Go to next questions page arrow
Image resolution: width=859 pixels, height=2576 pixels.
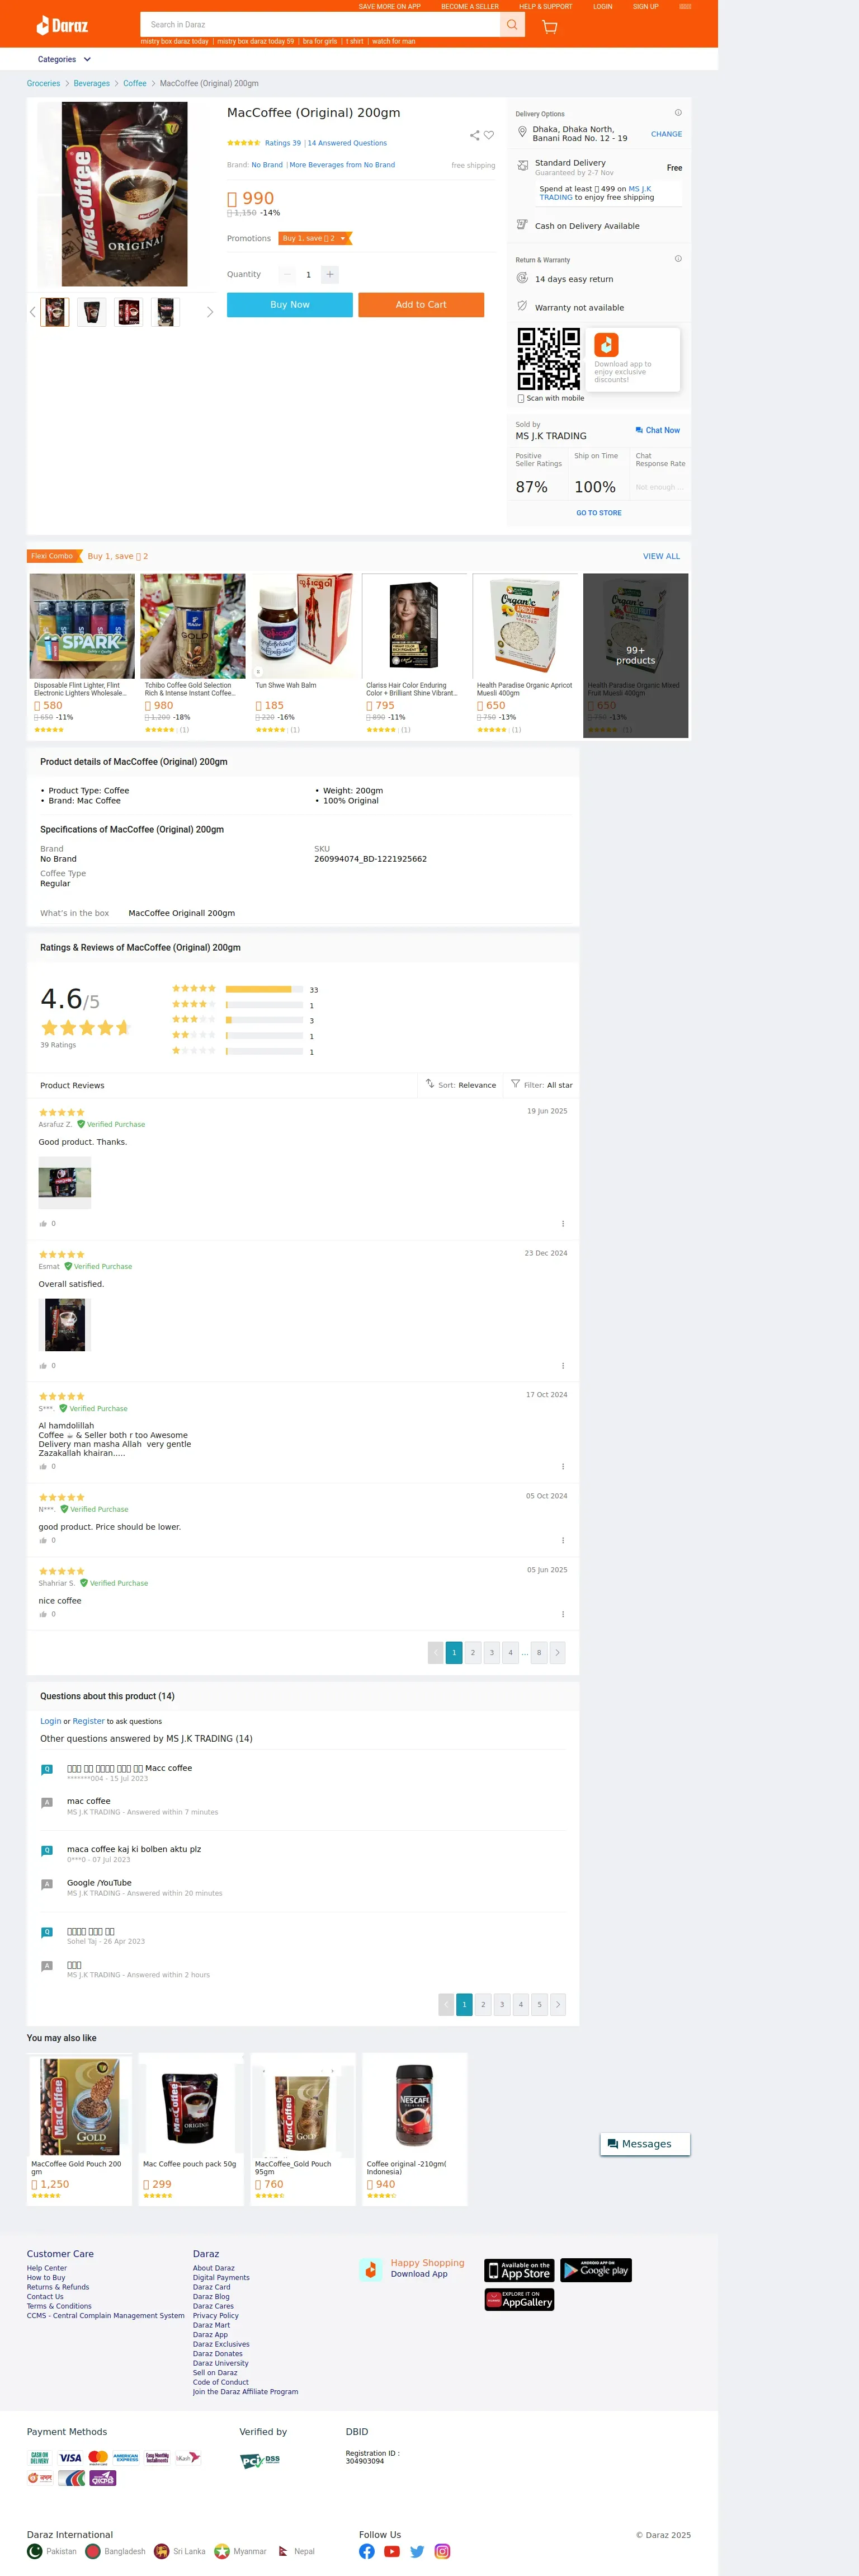point(558,2004)
